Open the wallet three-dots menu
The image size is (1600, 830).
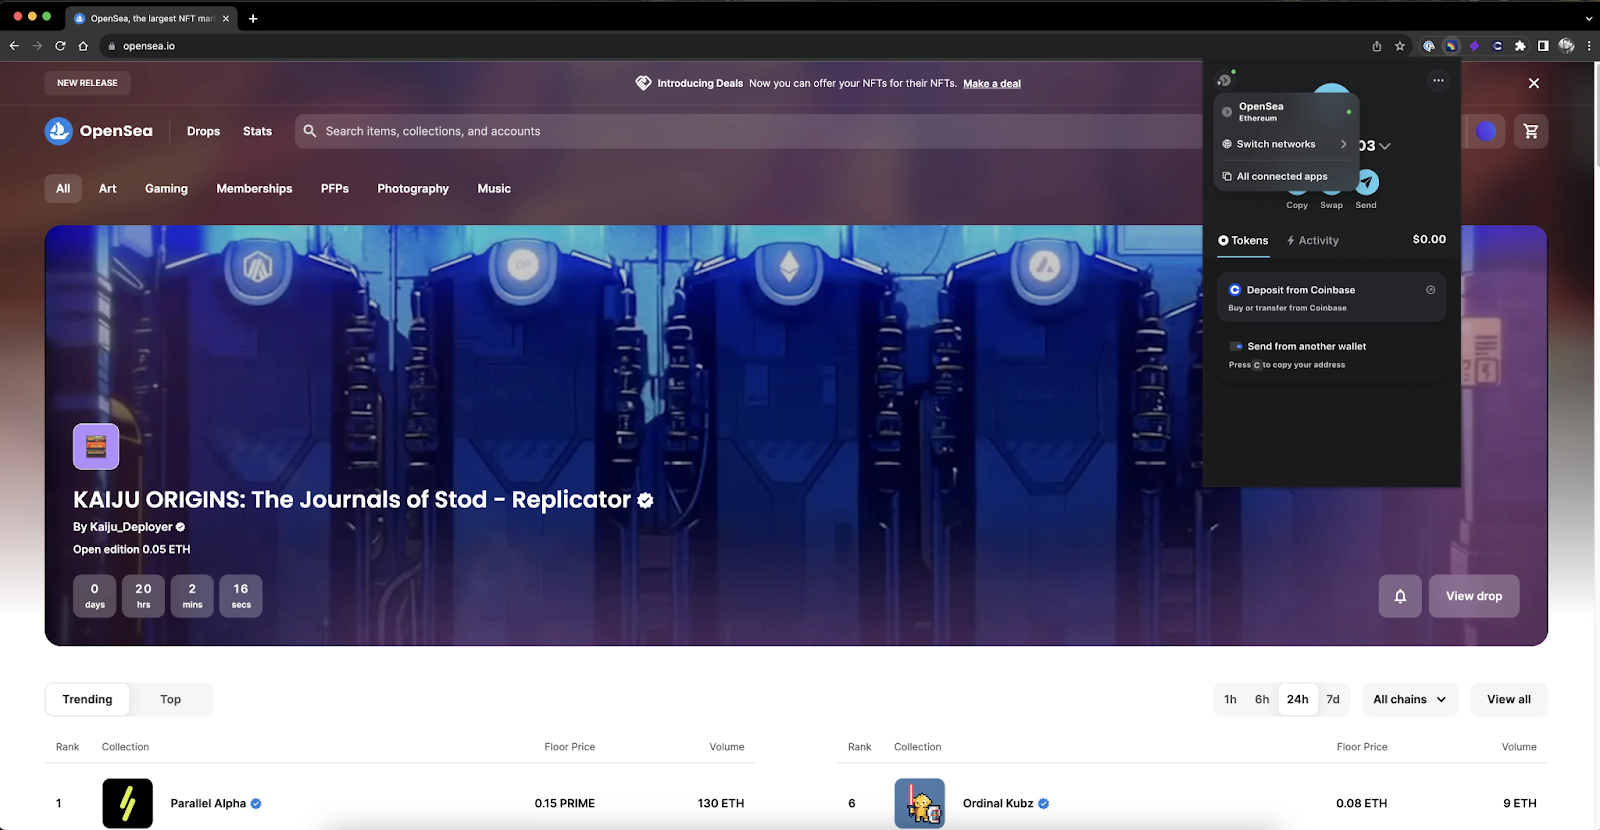pos(1438,81)
